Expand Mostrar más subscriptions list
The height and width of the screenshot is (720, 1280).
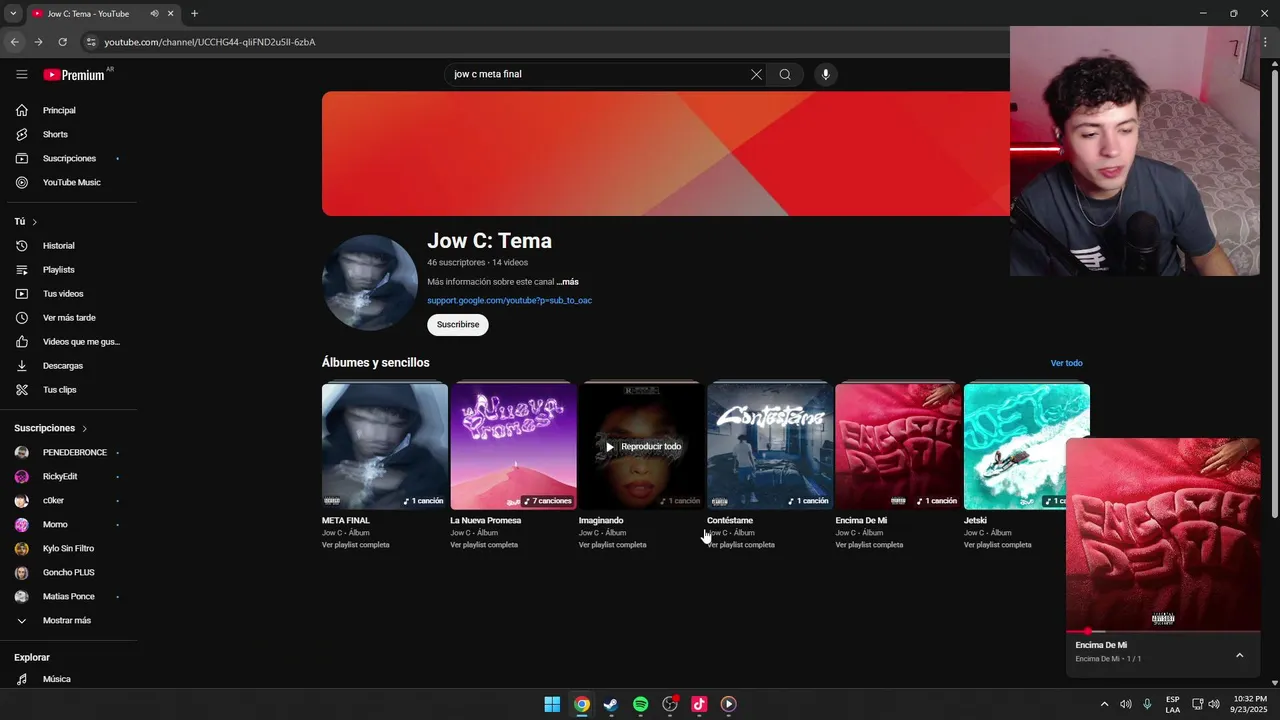68,620
